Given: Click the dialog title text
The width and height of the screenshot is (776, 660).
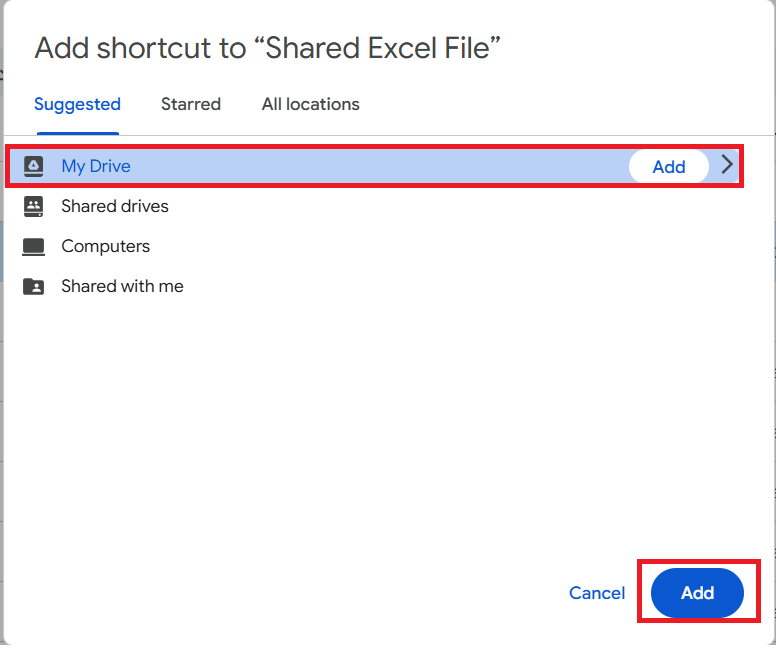Looking at the screenshot, I should (267, 47).
